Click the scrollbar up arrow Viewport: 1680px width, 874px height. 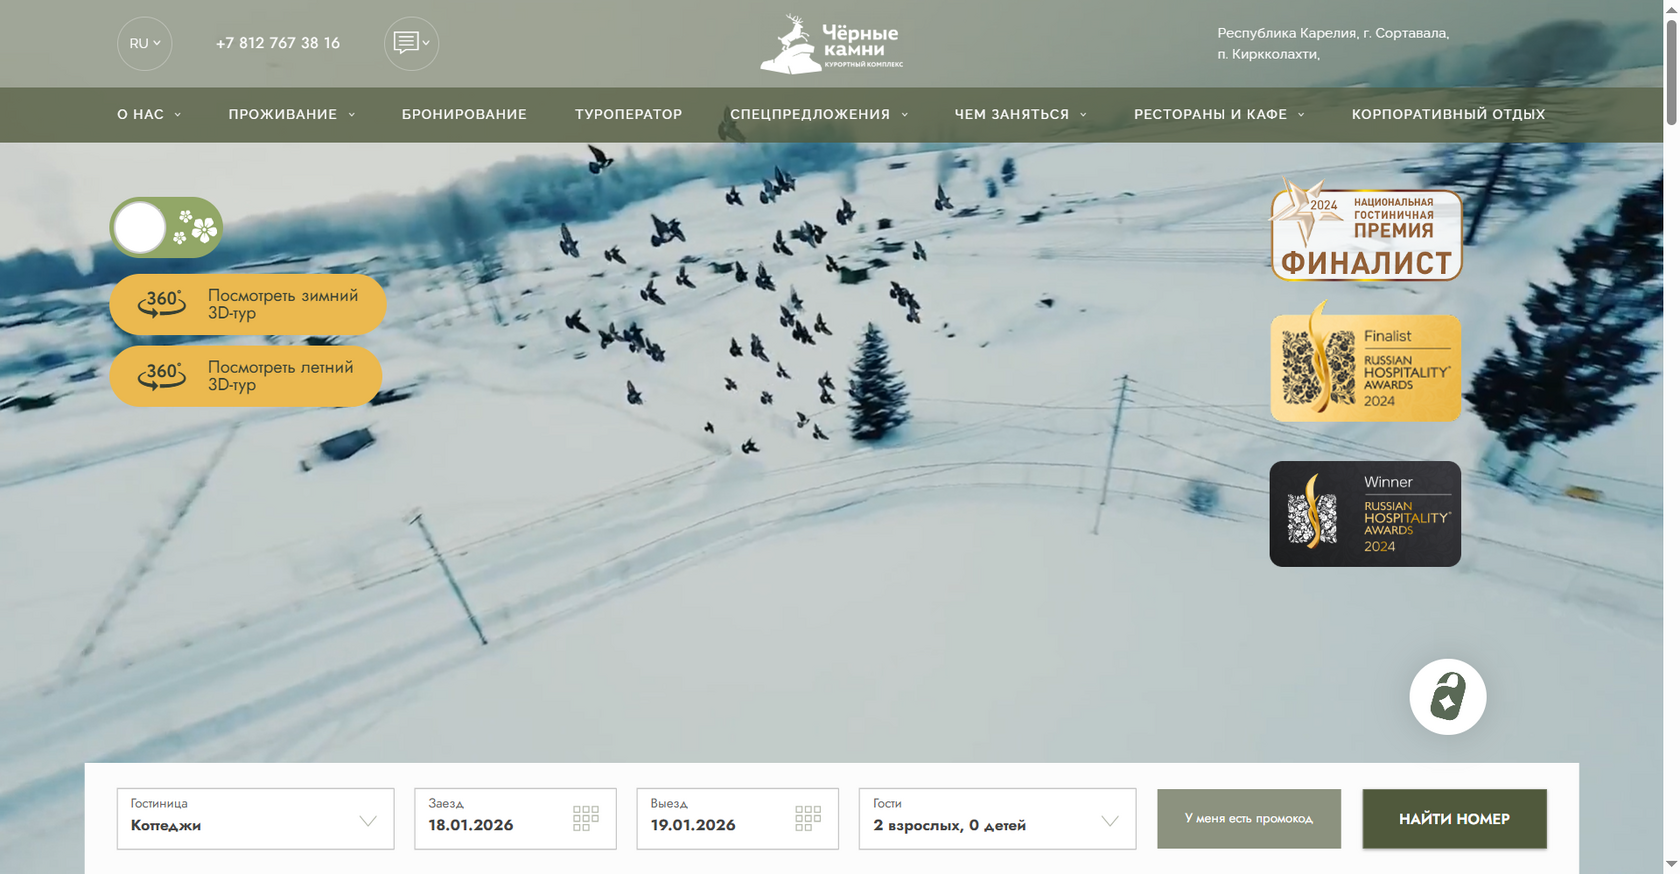[1671, 8]
